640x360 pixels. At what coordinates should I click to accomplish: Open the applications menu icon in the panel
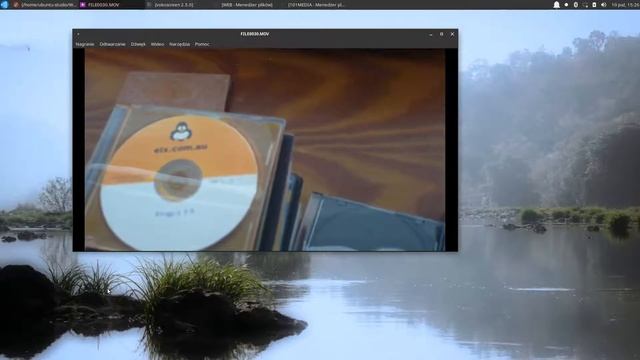click(4, 4)
